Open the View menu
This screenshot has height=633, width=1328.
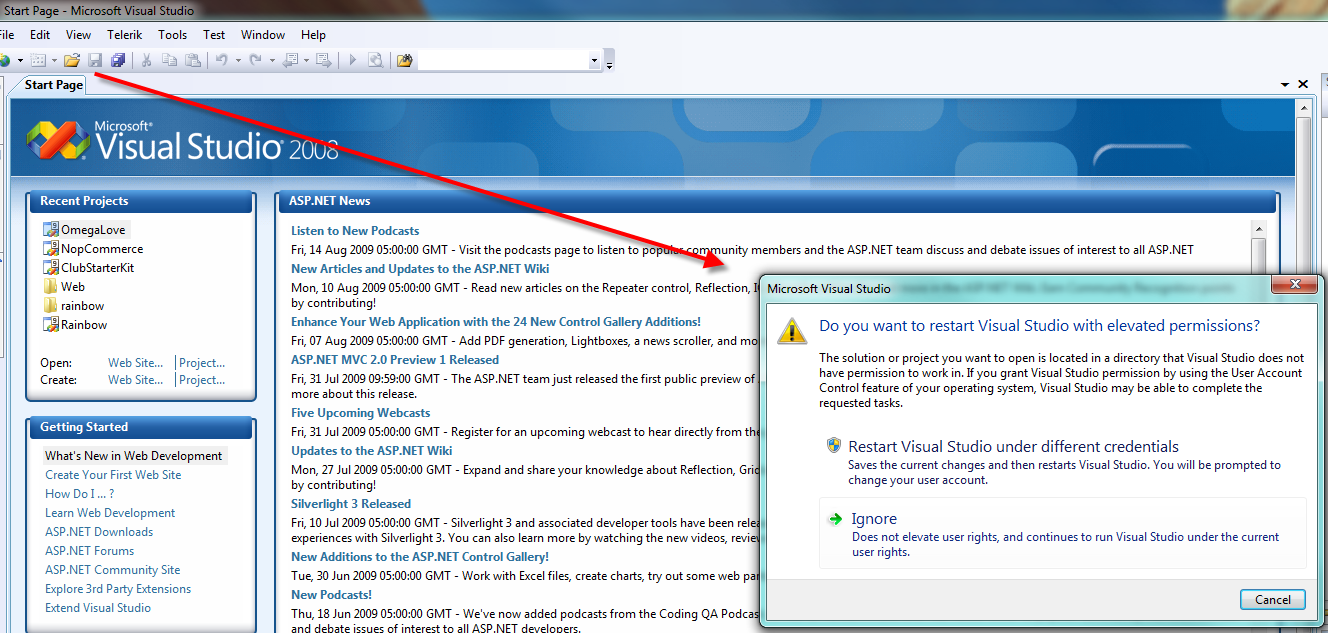[x=78, y=35]
